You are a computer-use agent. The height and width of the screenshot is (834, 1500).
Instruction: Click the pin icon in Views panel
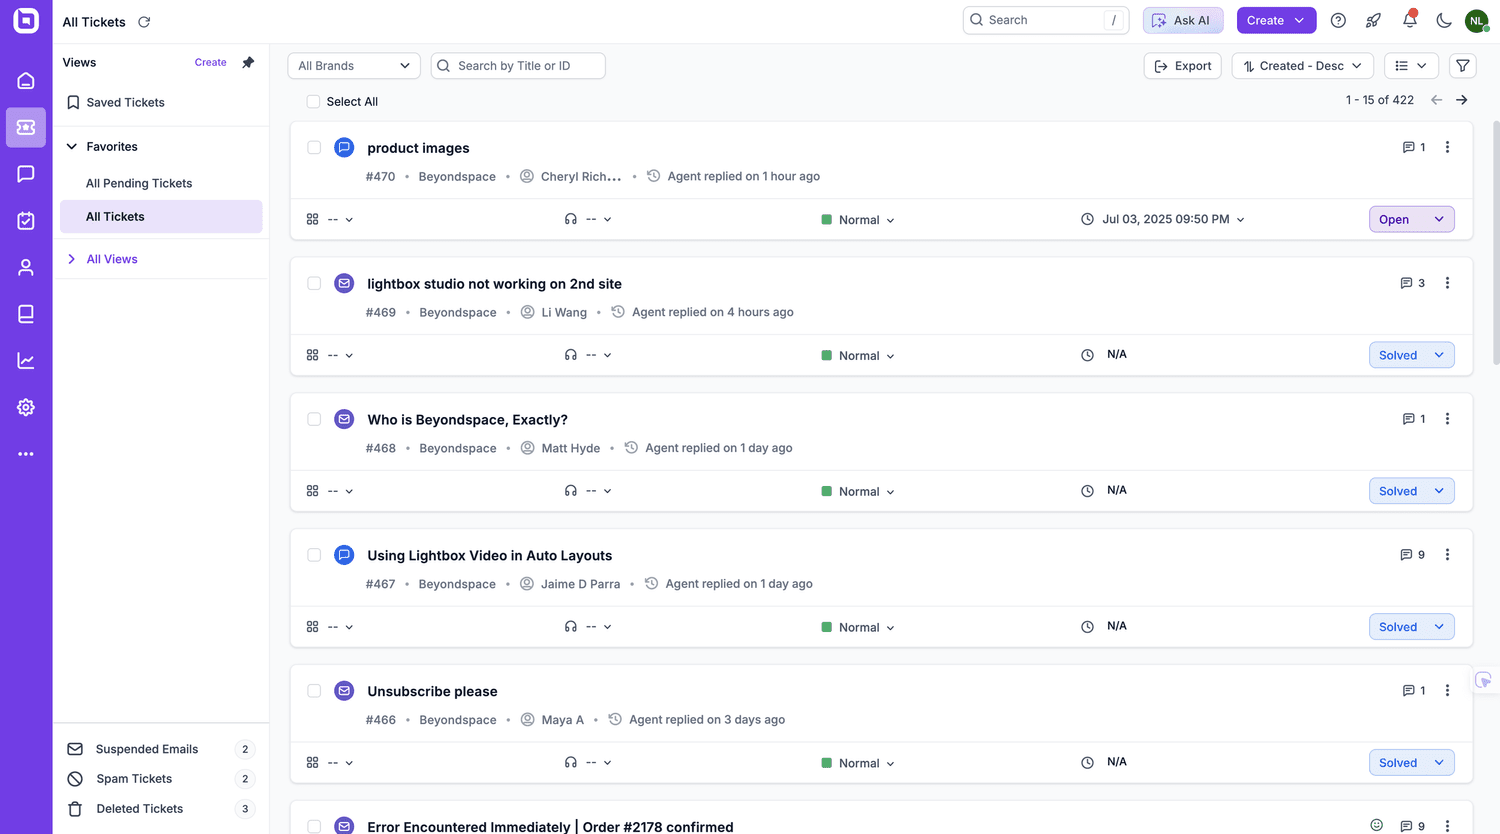(248, 62)
